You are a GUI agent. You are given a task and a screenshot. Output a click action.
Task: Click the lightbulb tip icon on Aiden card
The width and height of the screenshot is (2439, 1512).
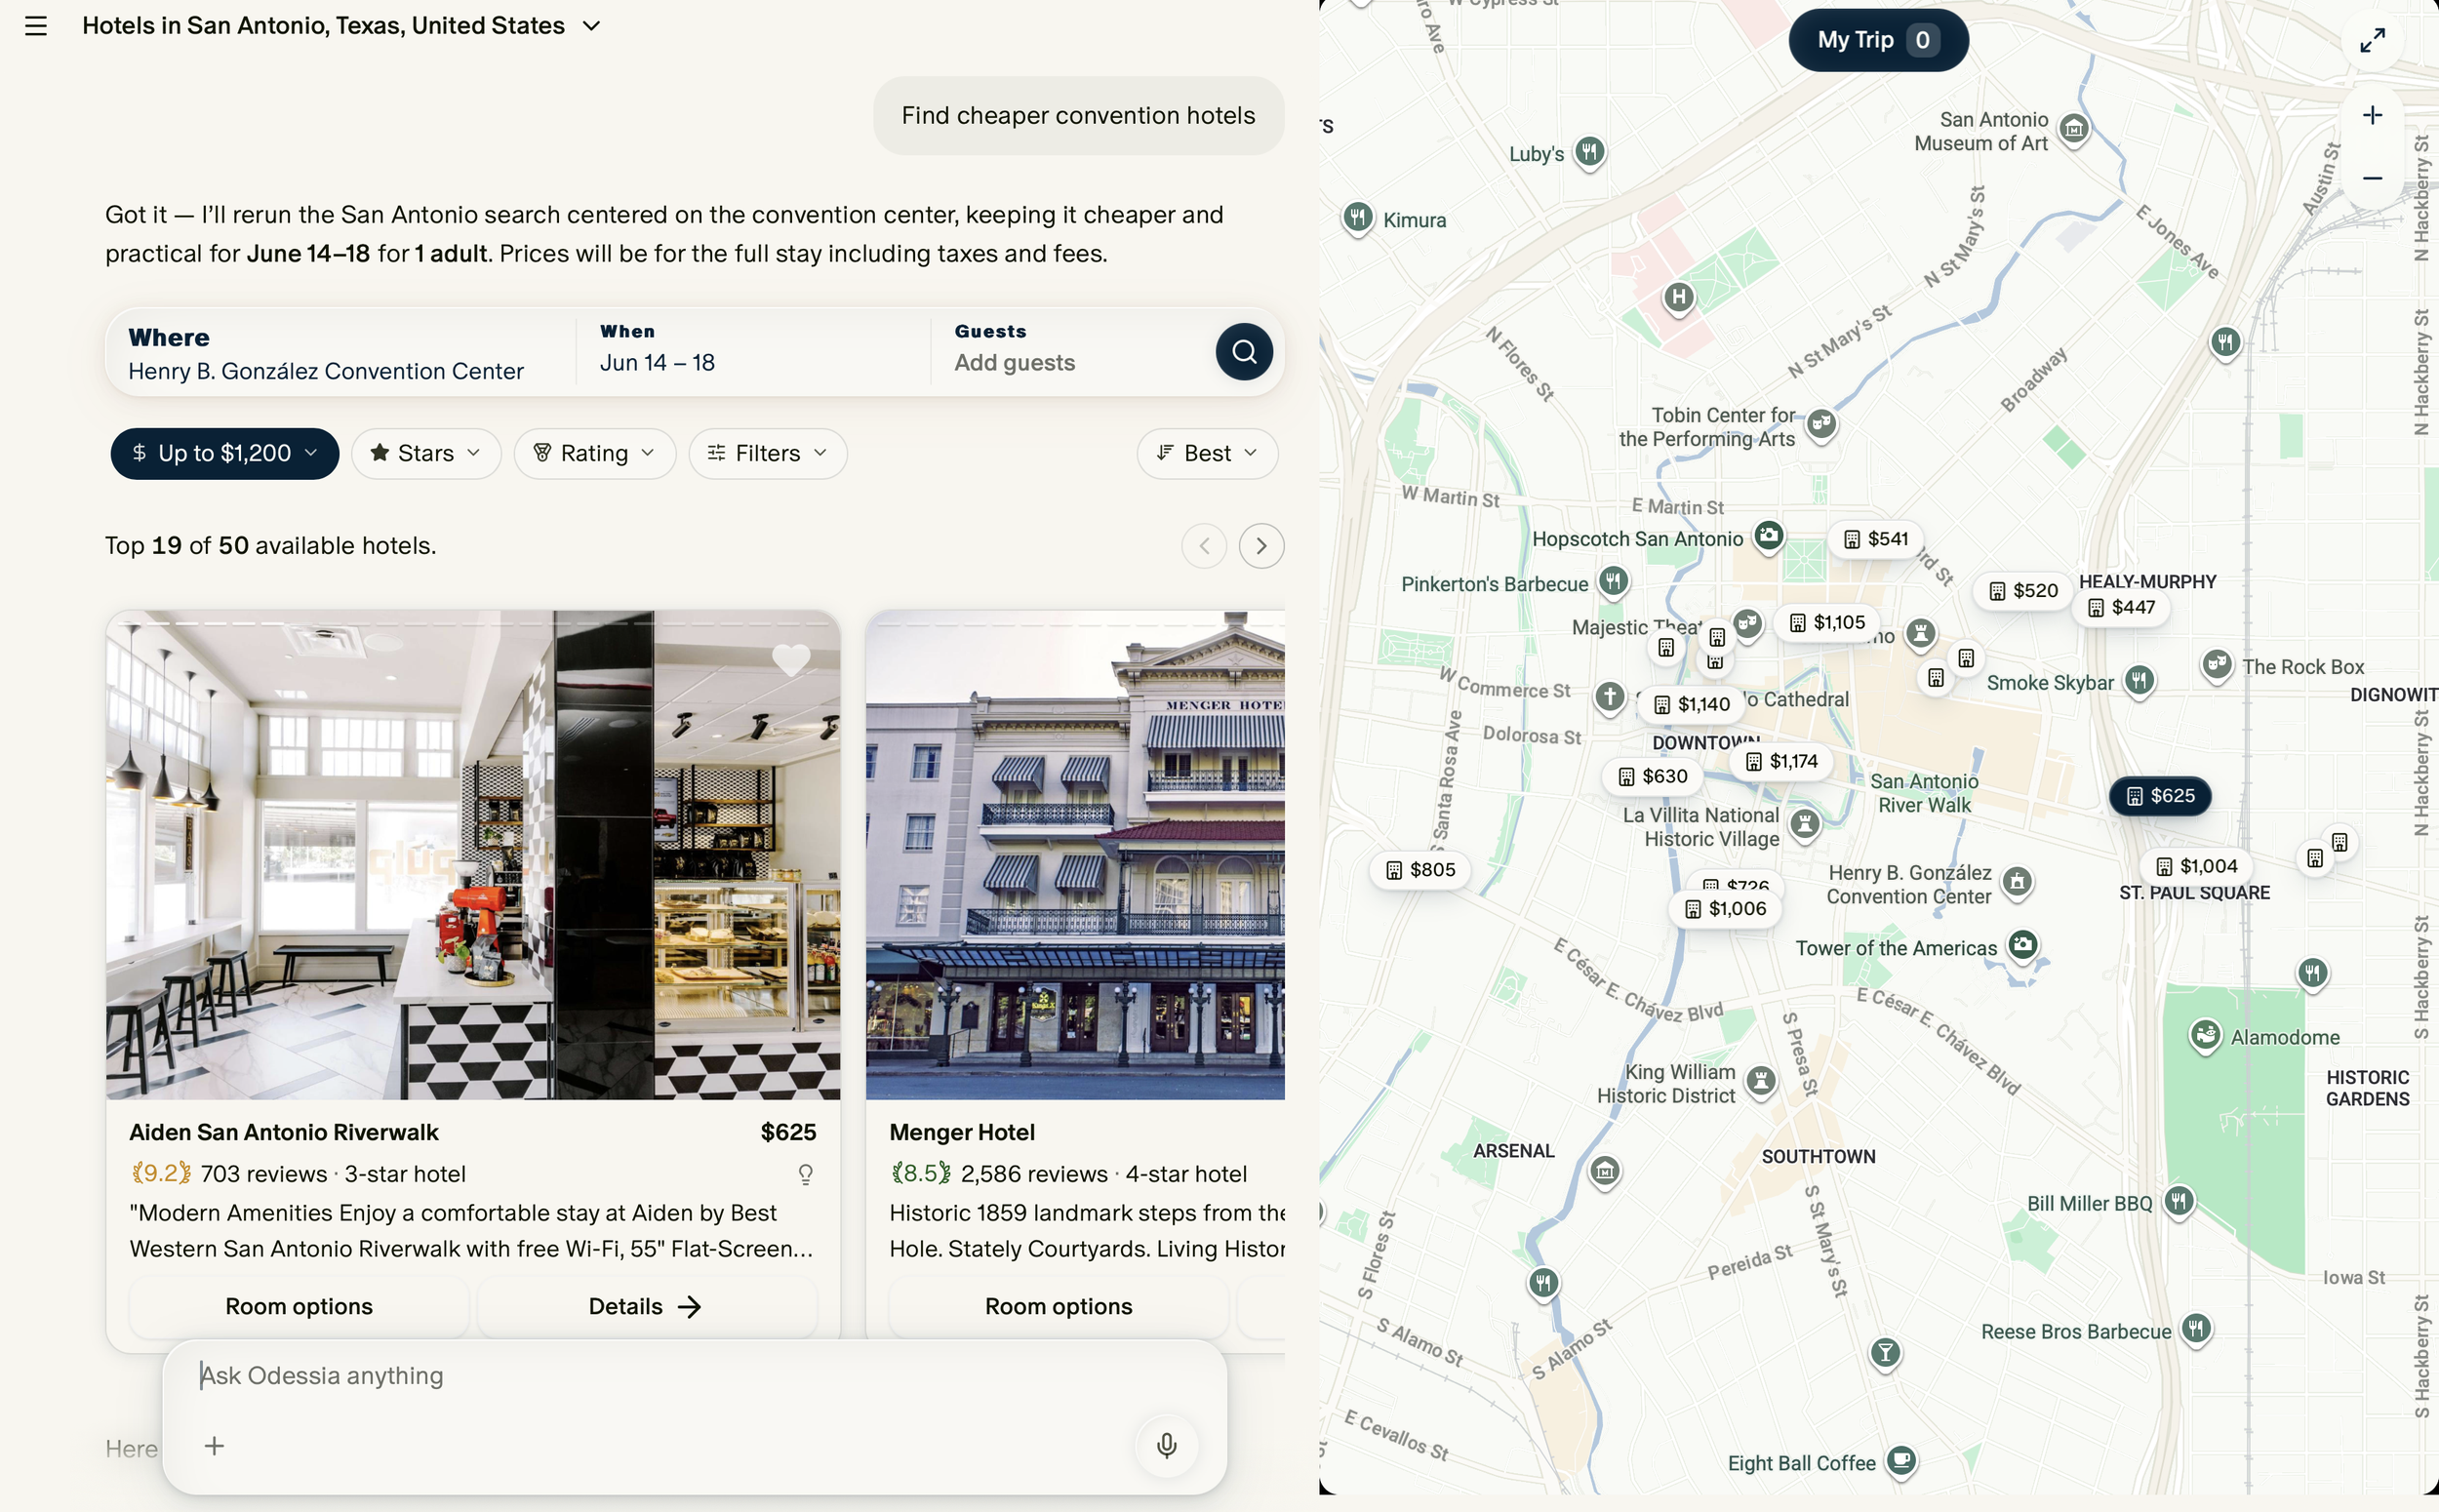click(x=805, y=1174)
